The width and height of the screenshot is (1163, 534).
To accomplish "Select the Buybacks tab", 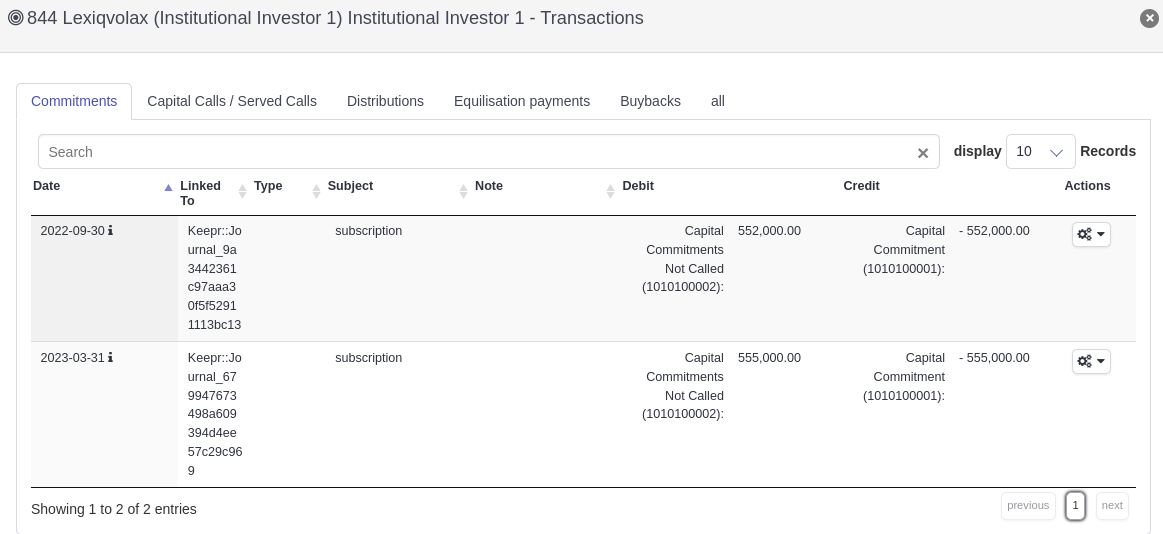I will point(650,101).
